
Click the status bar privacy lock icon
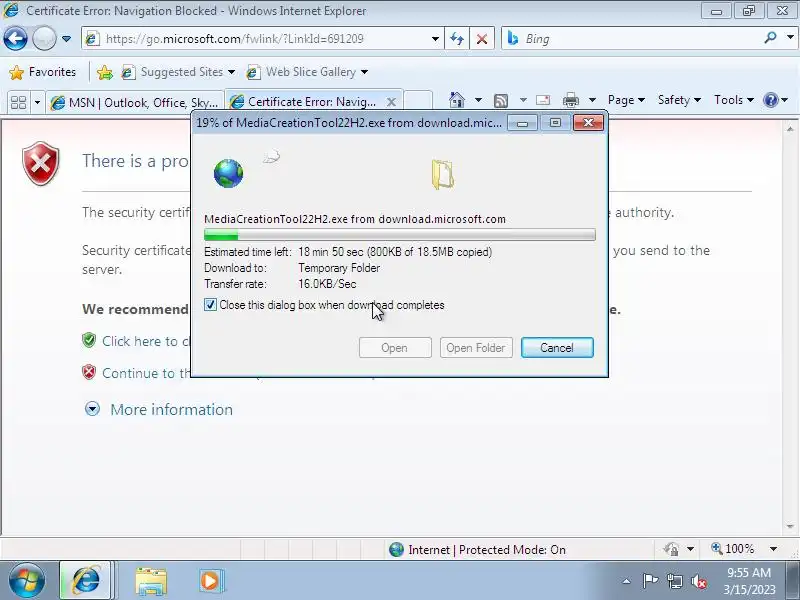671,549
